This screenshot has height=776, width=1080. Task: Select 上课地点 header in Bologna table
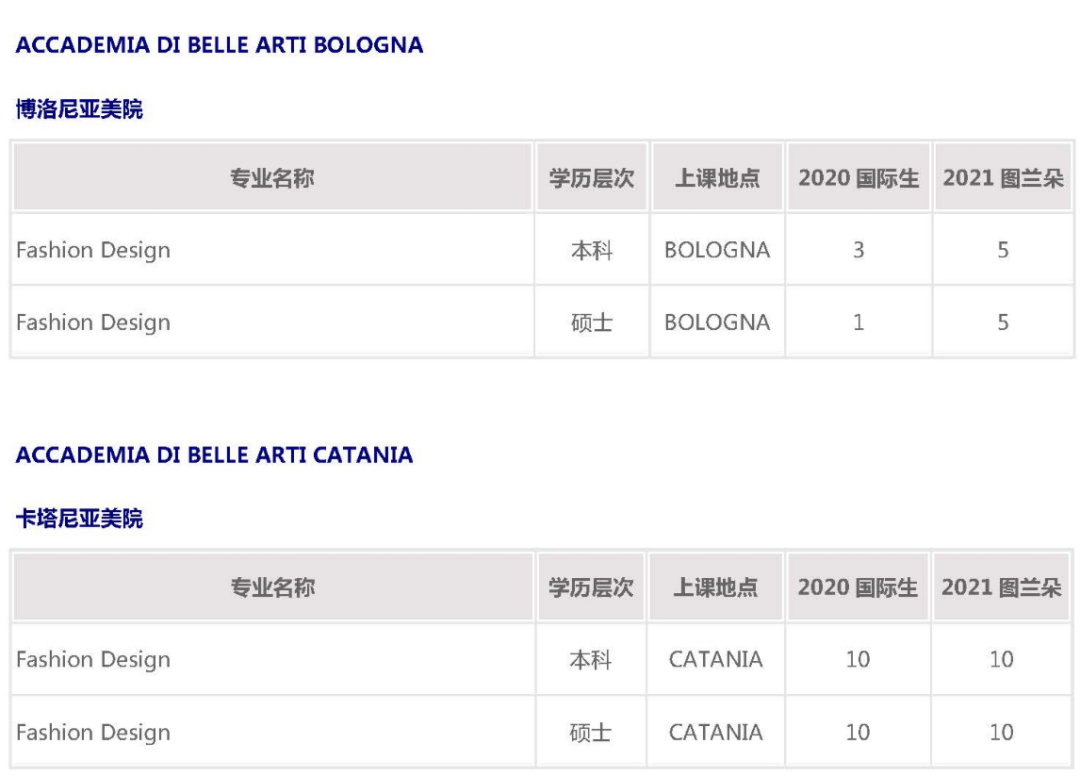[x=717, y=178]
